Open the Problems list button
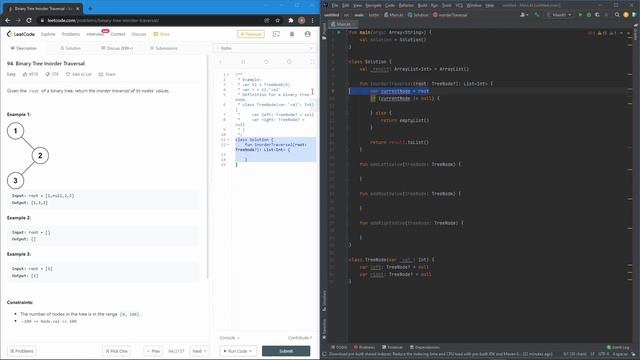The image size is (640, 360). point(22,351)
